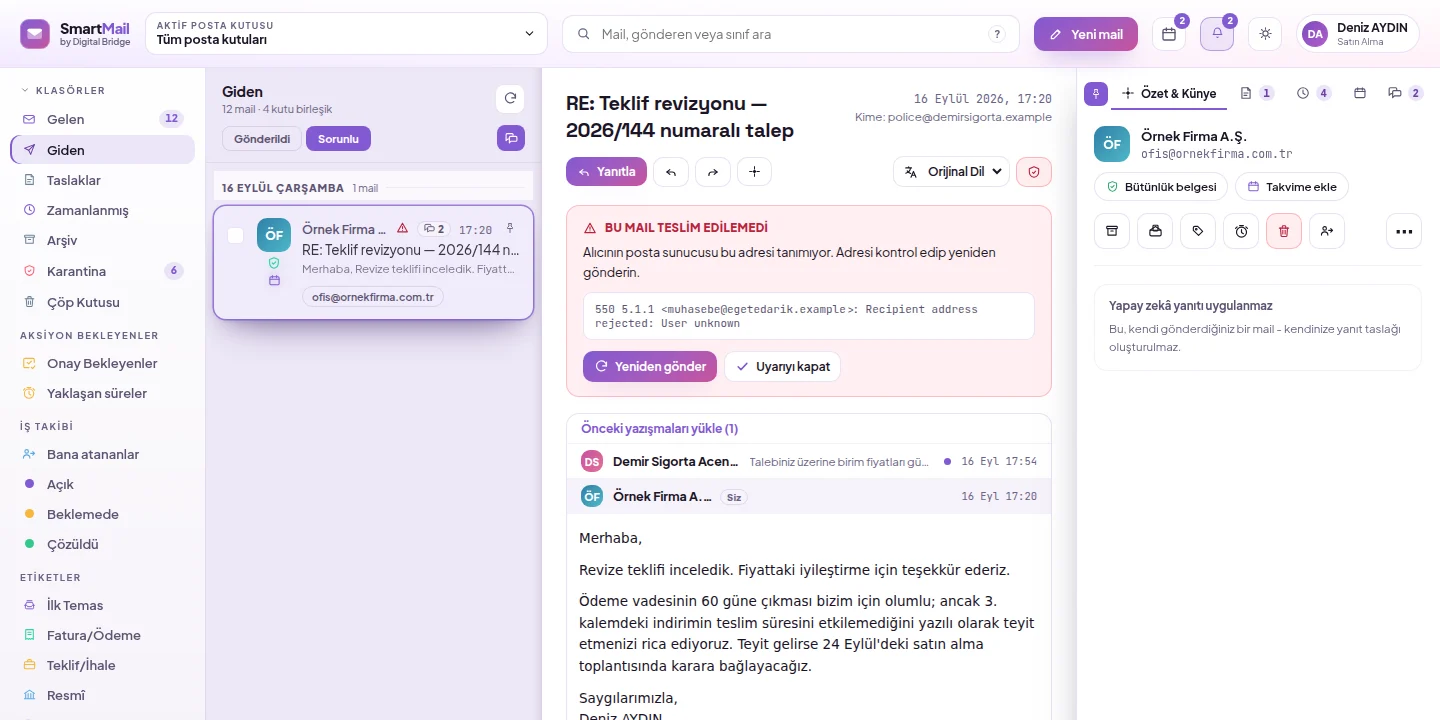The width and height of the screenshot is (1440, 720).
Task: Open the Aktif Posta Kutusu dropdown
Action: [x=346, y=33]
